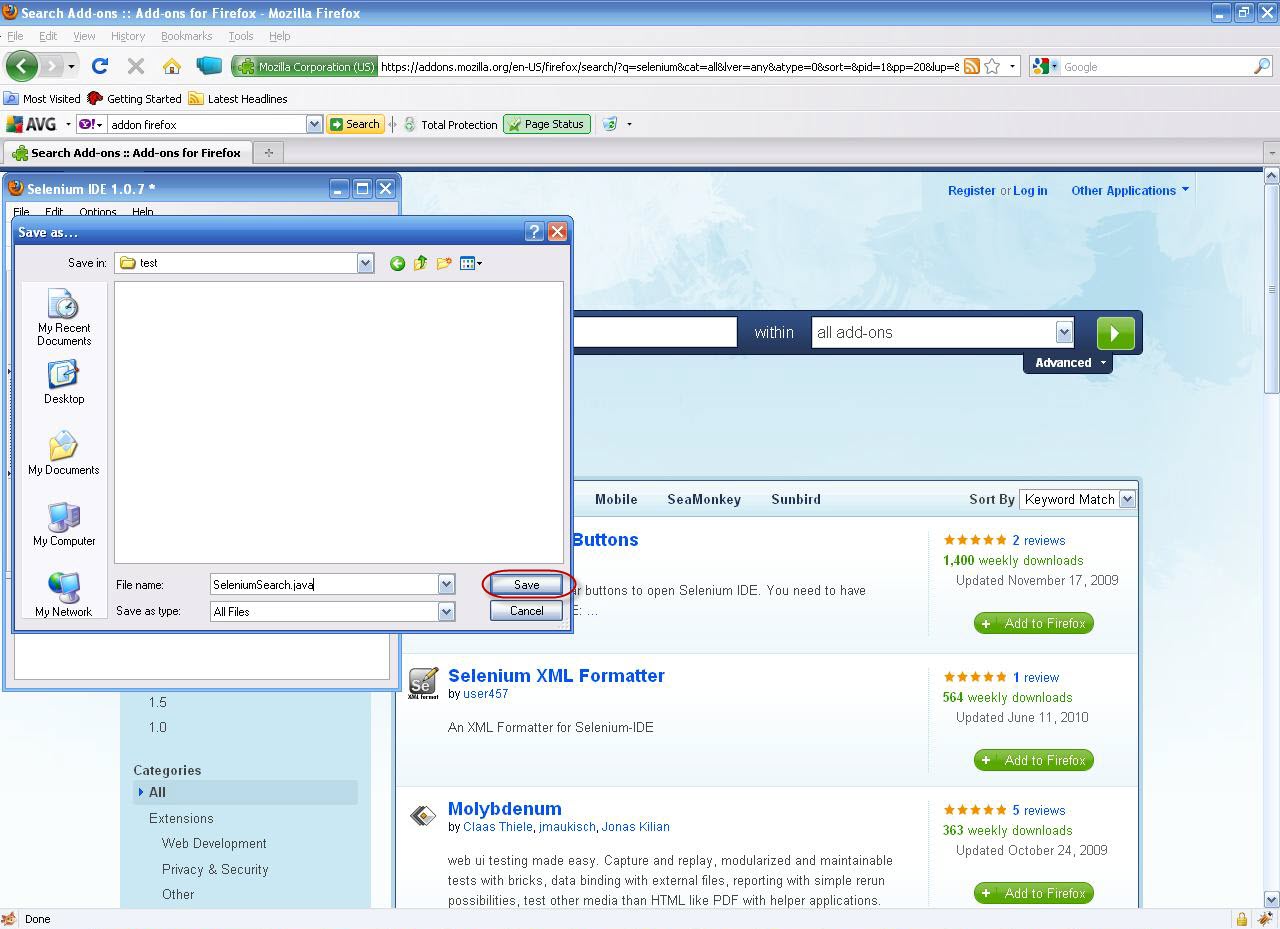
Task: Navigate up one folder level
Action: [x=420, y=263]
